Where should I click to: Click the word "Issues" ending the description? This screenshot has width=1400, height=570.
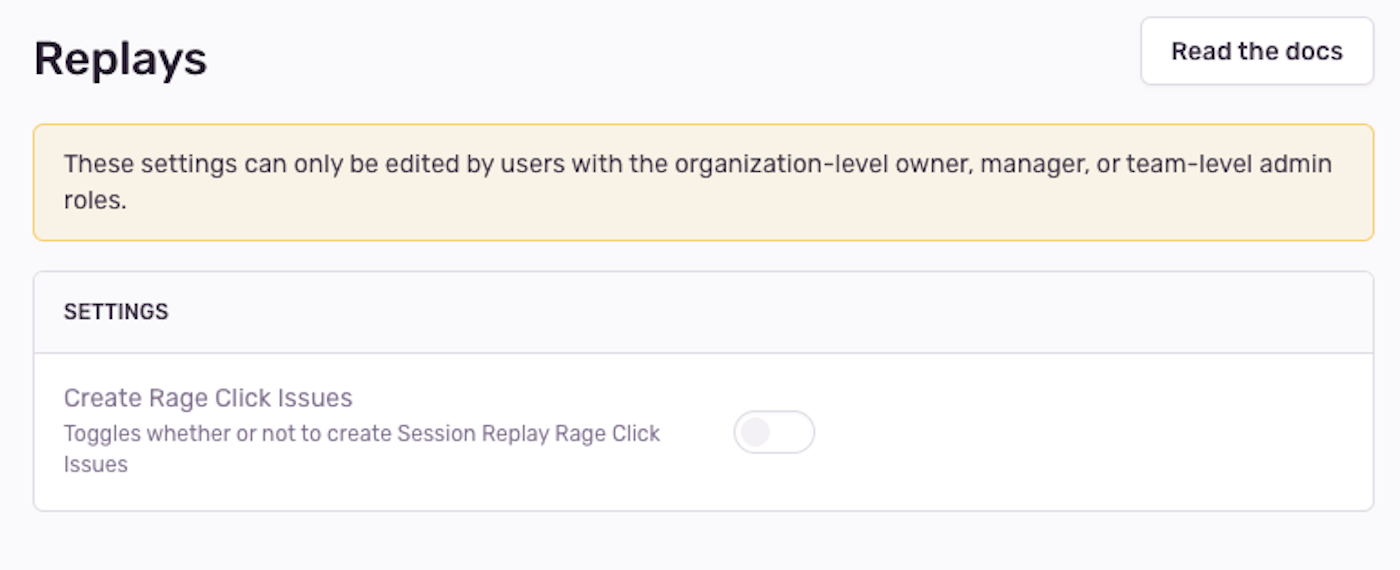click(96, 464)
